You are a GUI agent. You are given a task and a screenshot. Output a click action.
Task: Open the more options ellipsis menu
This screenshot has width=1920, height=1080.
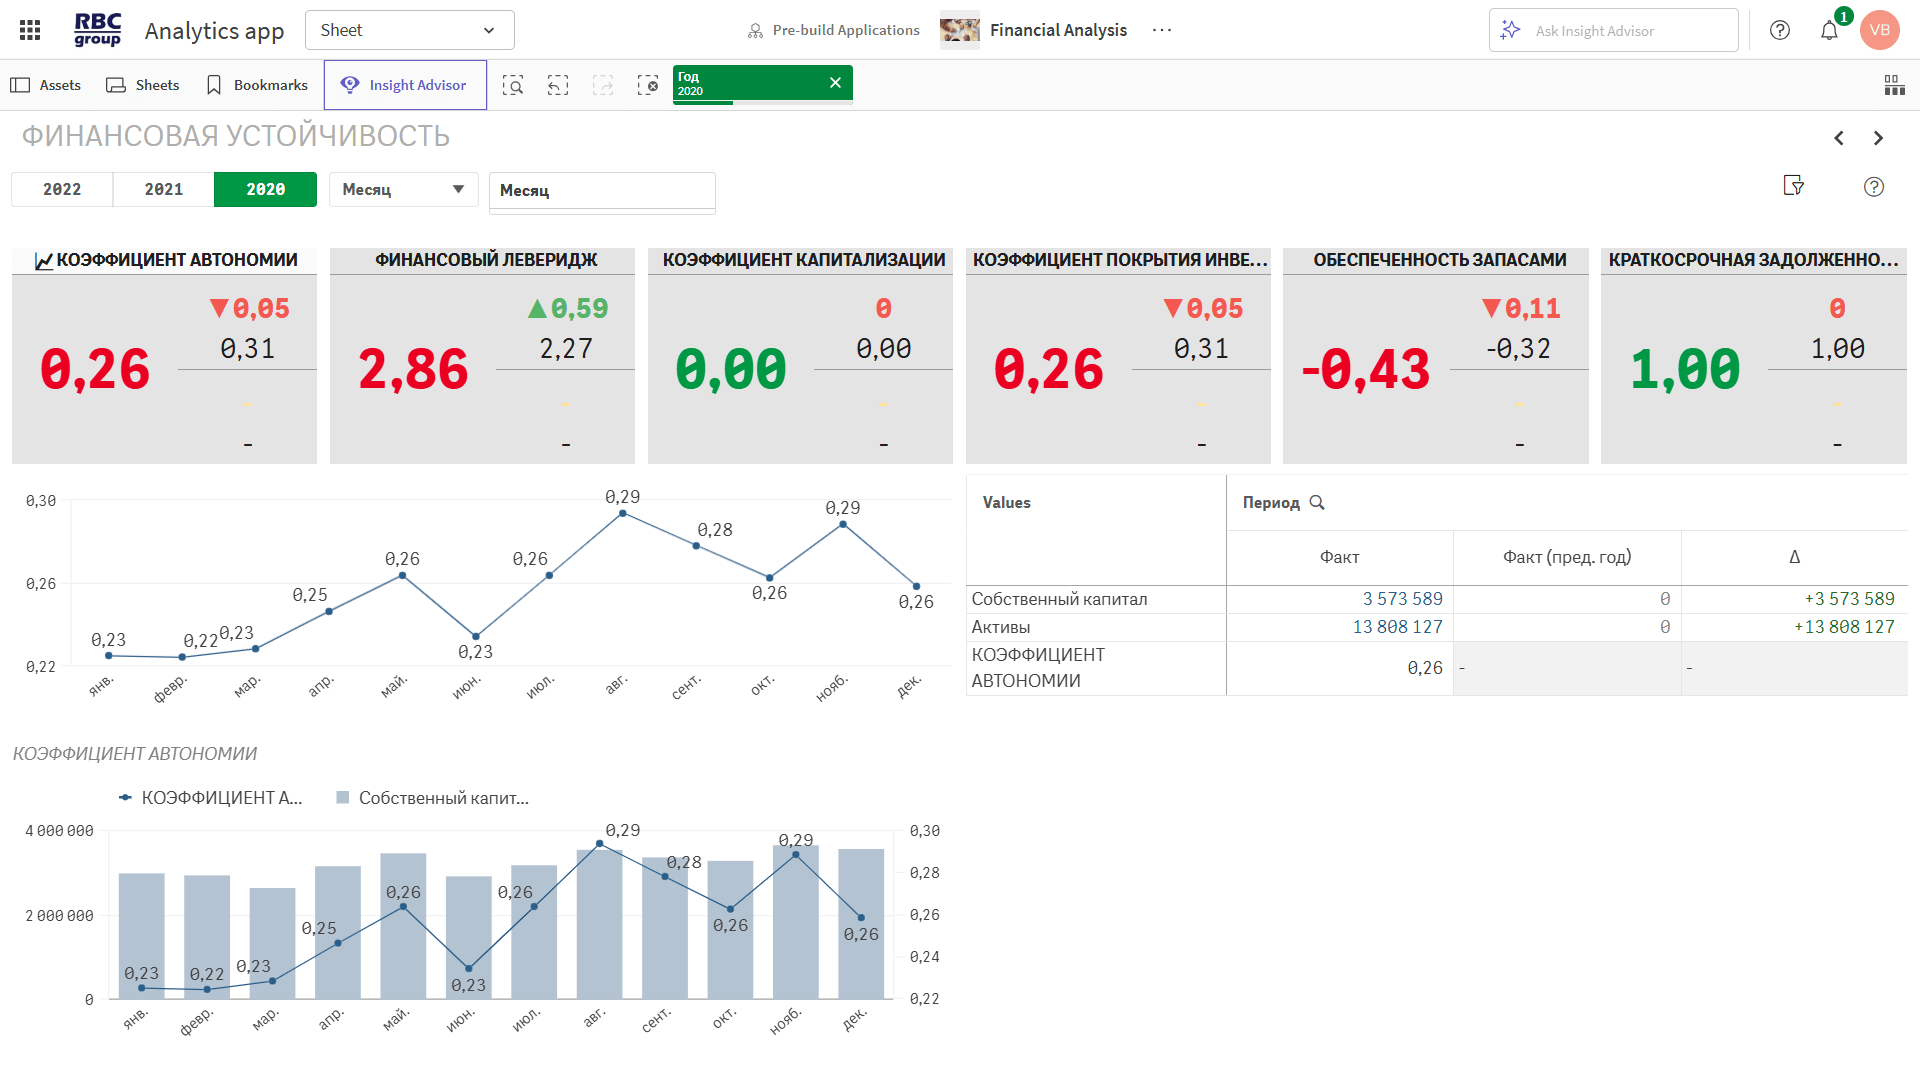1161,30
